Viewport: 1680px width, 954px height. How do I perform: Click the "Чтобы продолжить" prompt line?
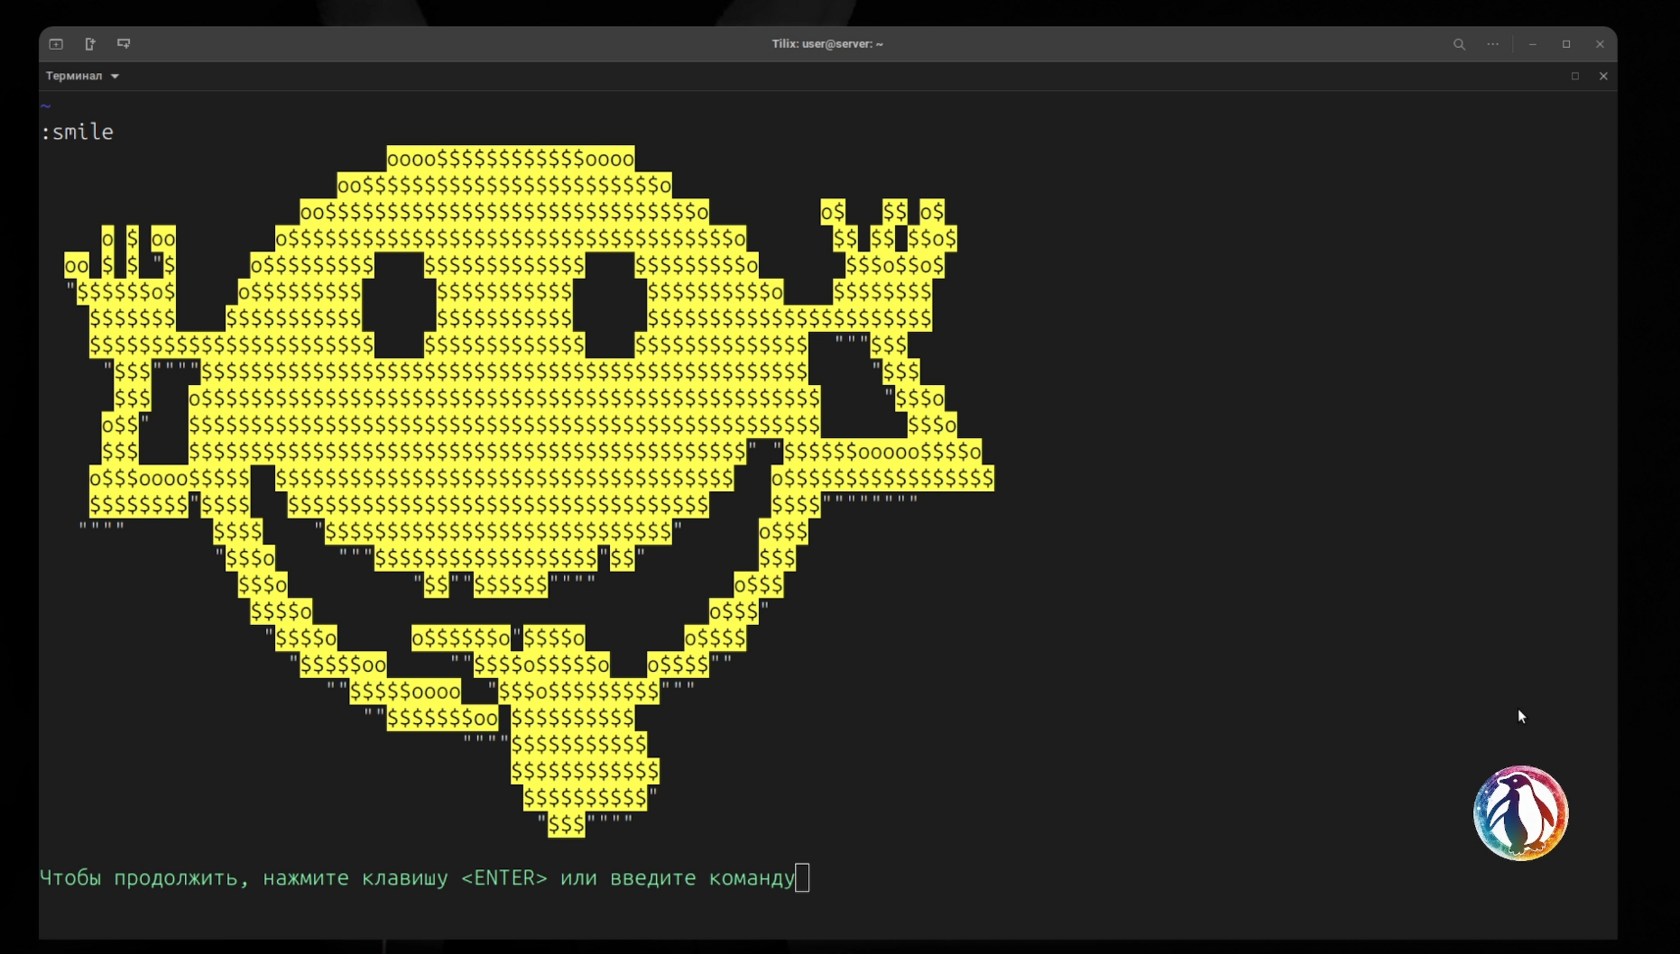417,878
